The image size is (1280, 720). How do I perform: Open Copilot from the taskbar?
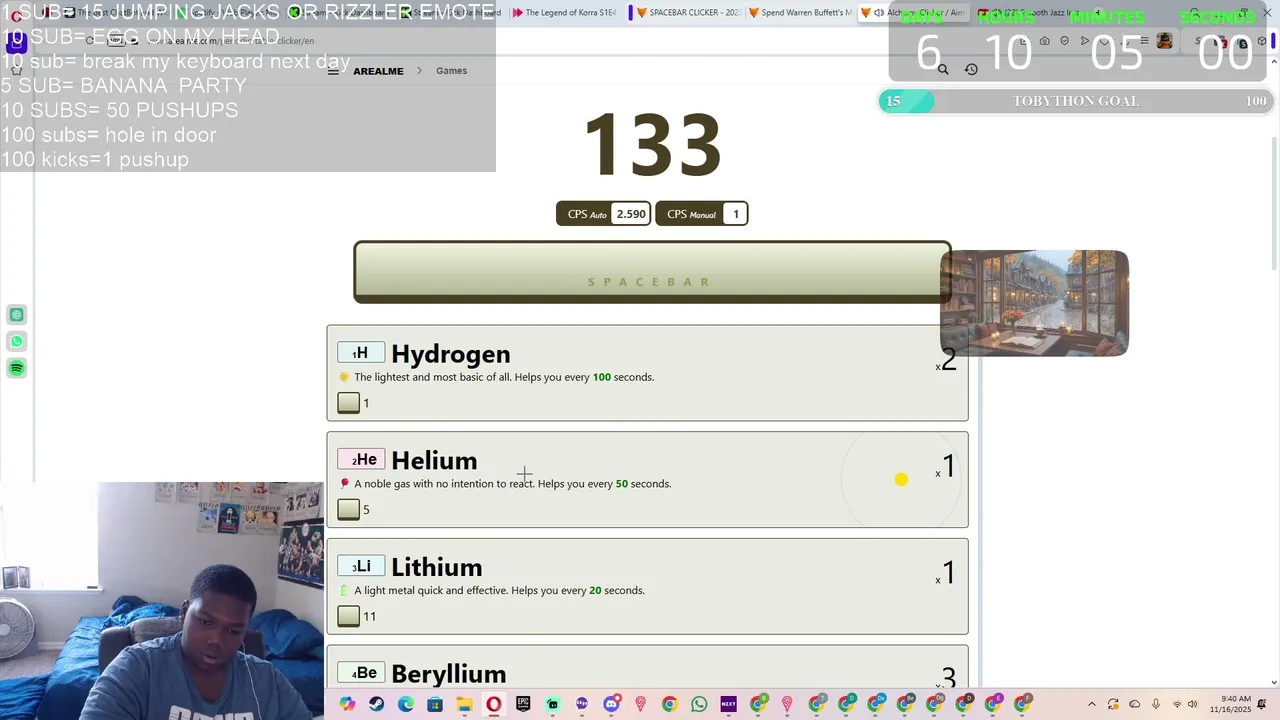[347, 704]
